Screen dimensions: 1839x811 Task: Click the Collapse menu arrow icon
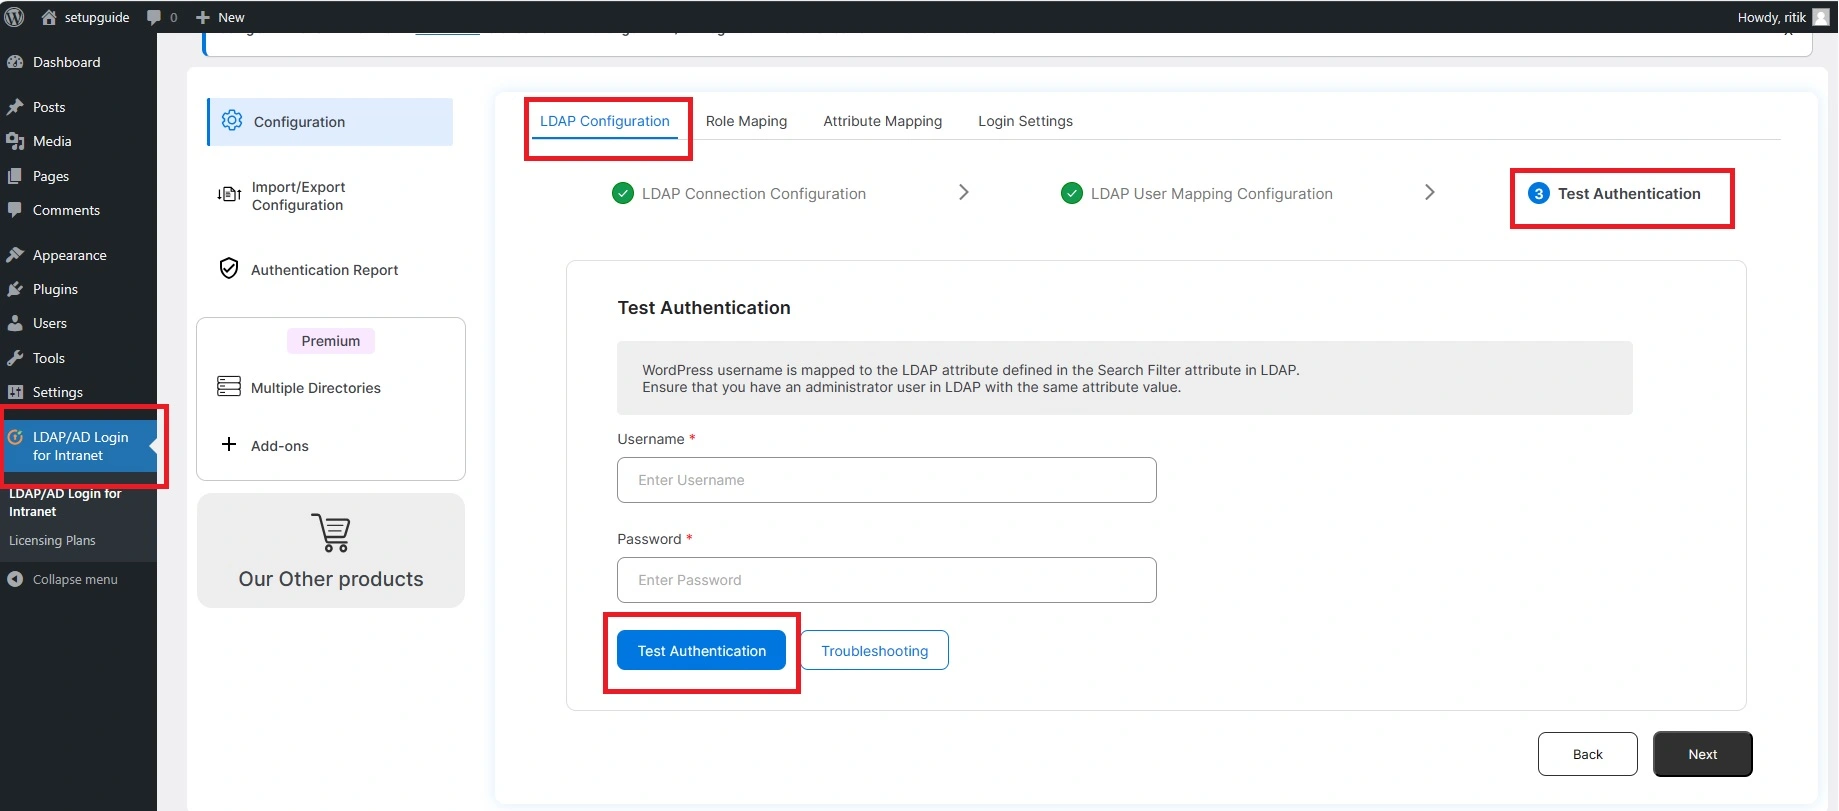(x=15, y=579)
